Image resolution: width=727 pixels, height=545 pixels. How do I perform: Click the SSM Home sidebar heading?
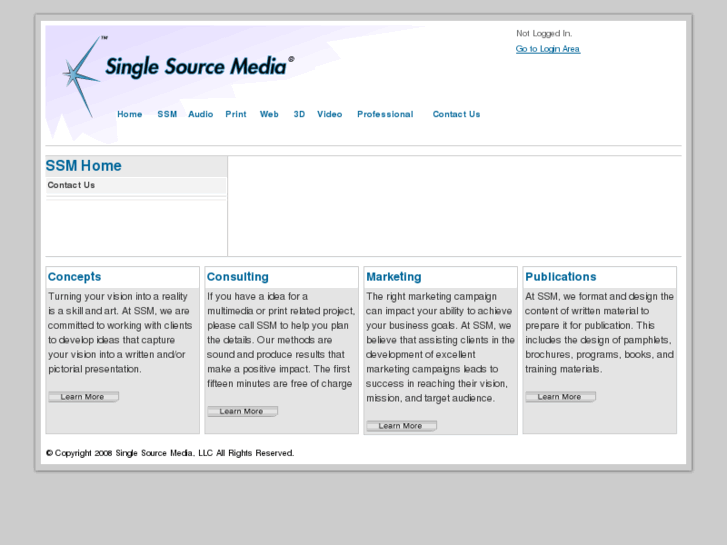point(83,166)
